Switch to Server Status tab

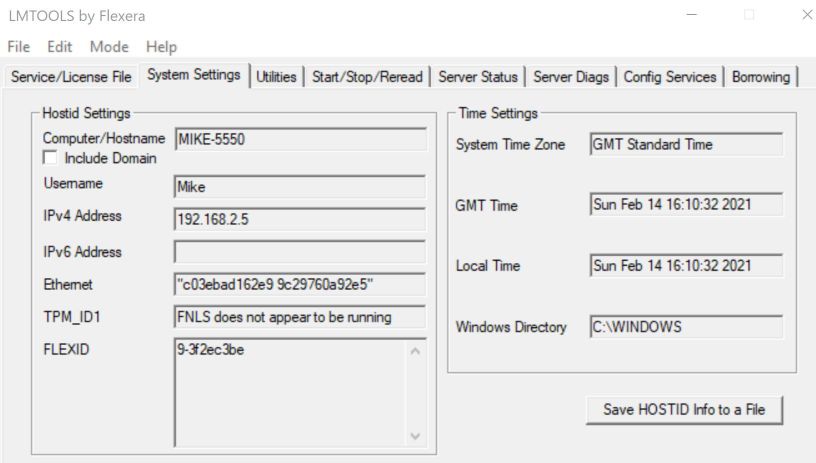pyautogui.click(x=478, y=77)
